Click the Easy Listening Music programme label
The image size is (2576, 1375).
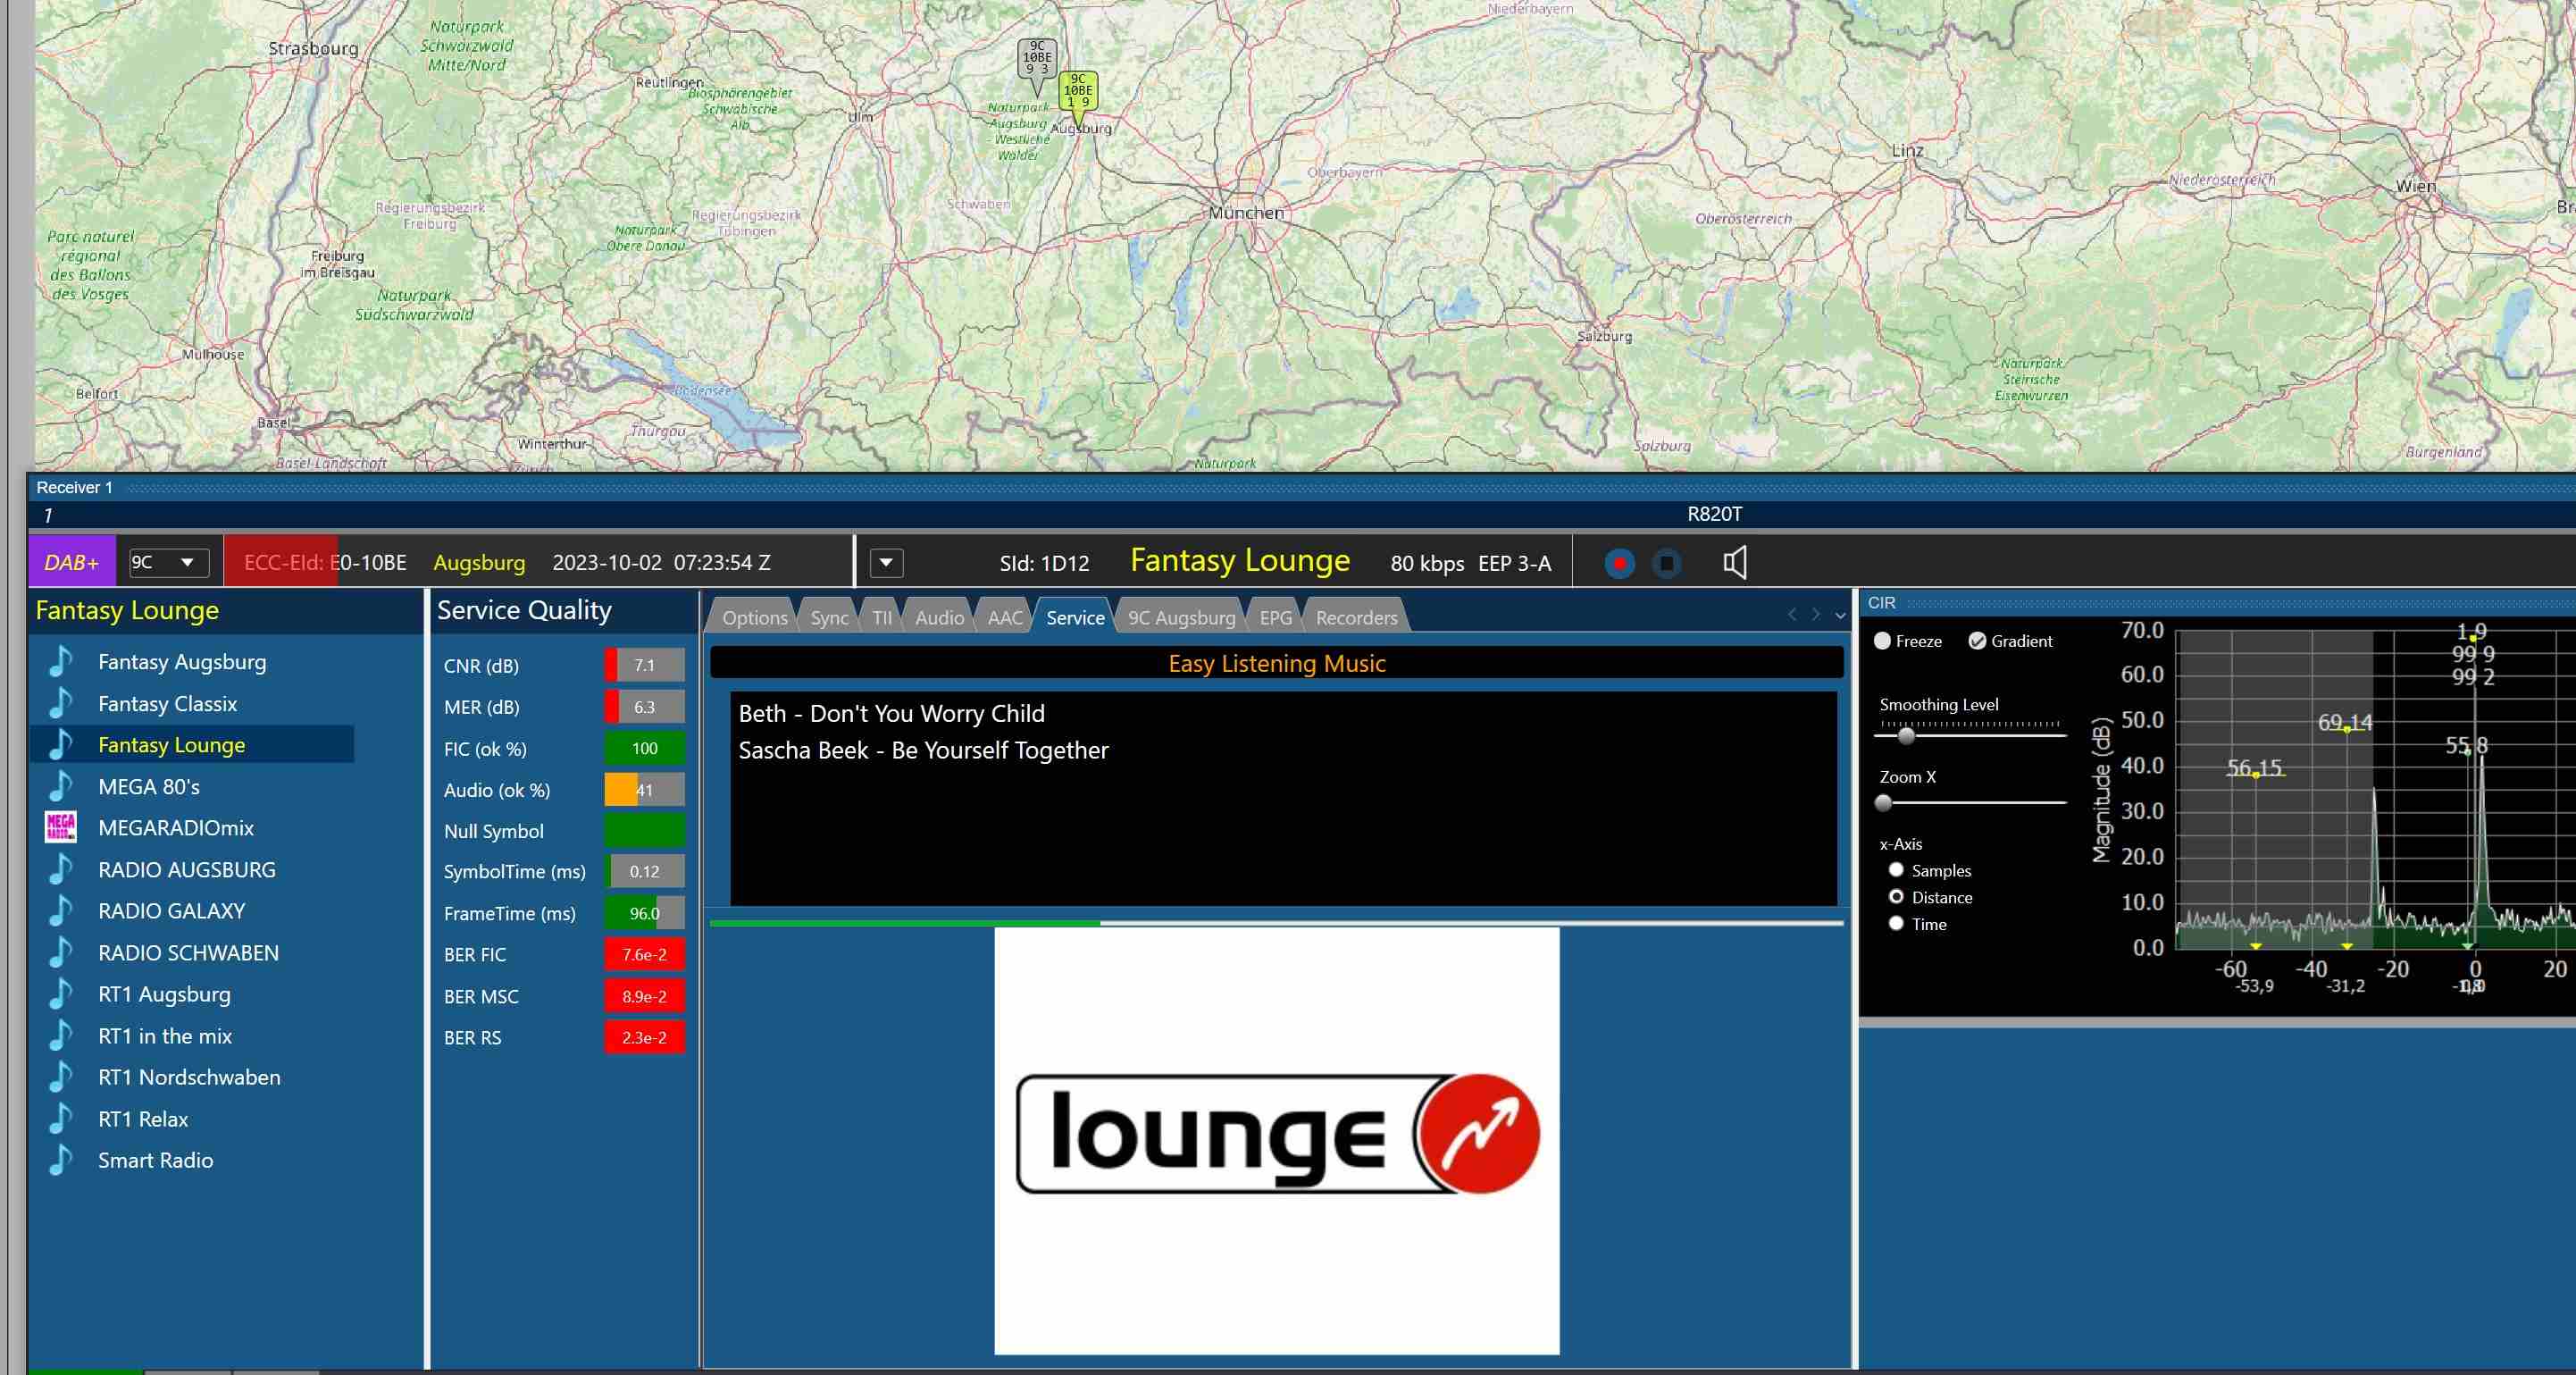[x=1277, y=663]
